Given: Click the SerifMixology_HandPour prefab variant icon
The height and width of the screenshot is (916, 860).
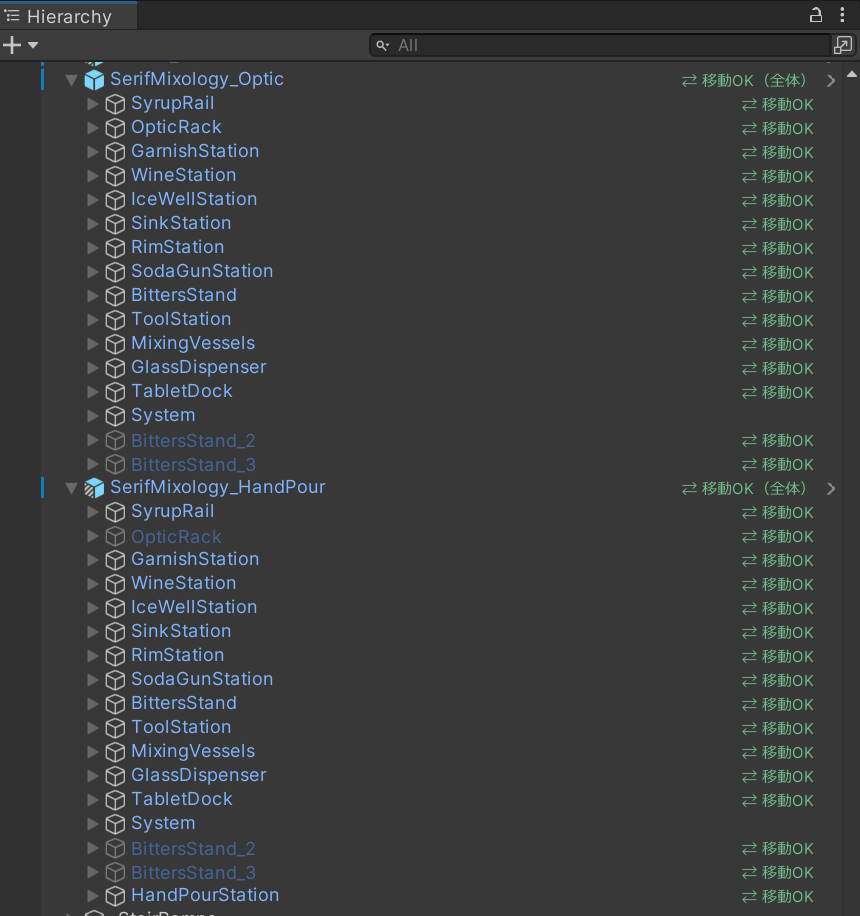Looking at the screenshot, I should click(94, 488).
